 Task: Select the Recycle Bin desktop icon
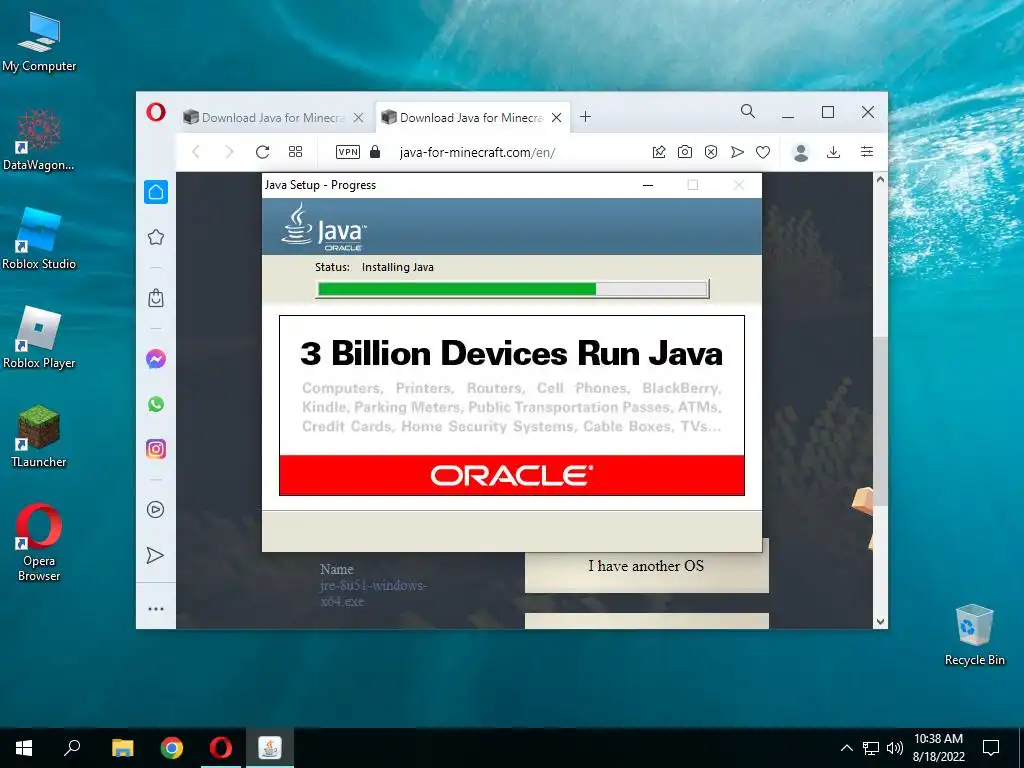point(974,635)
